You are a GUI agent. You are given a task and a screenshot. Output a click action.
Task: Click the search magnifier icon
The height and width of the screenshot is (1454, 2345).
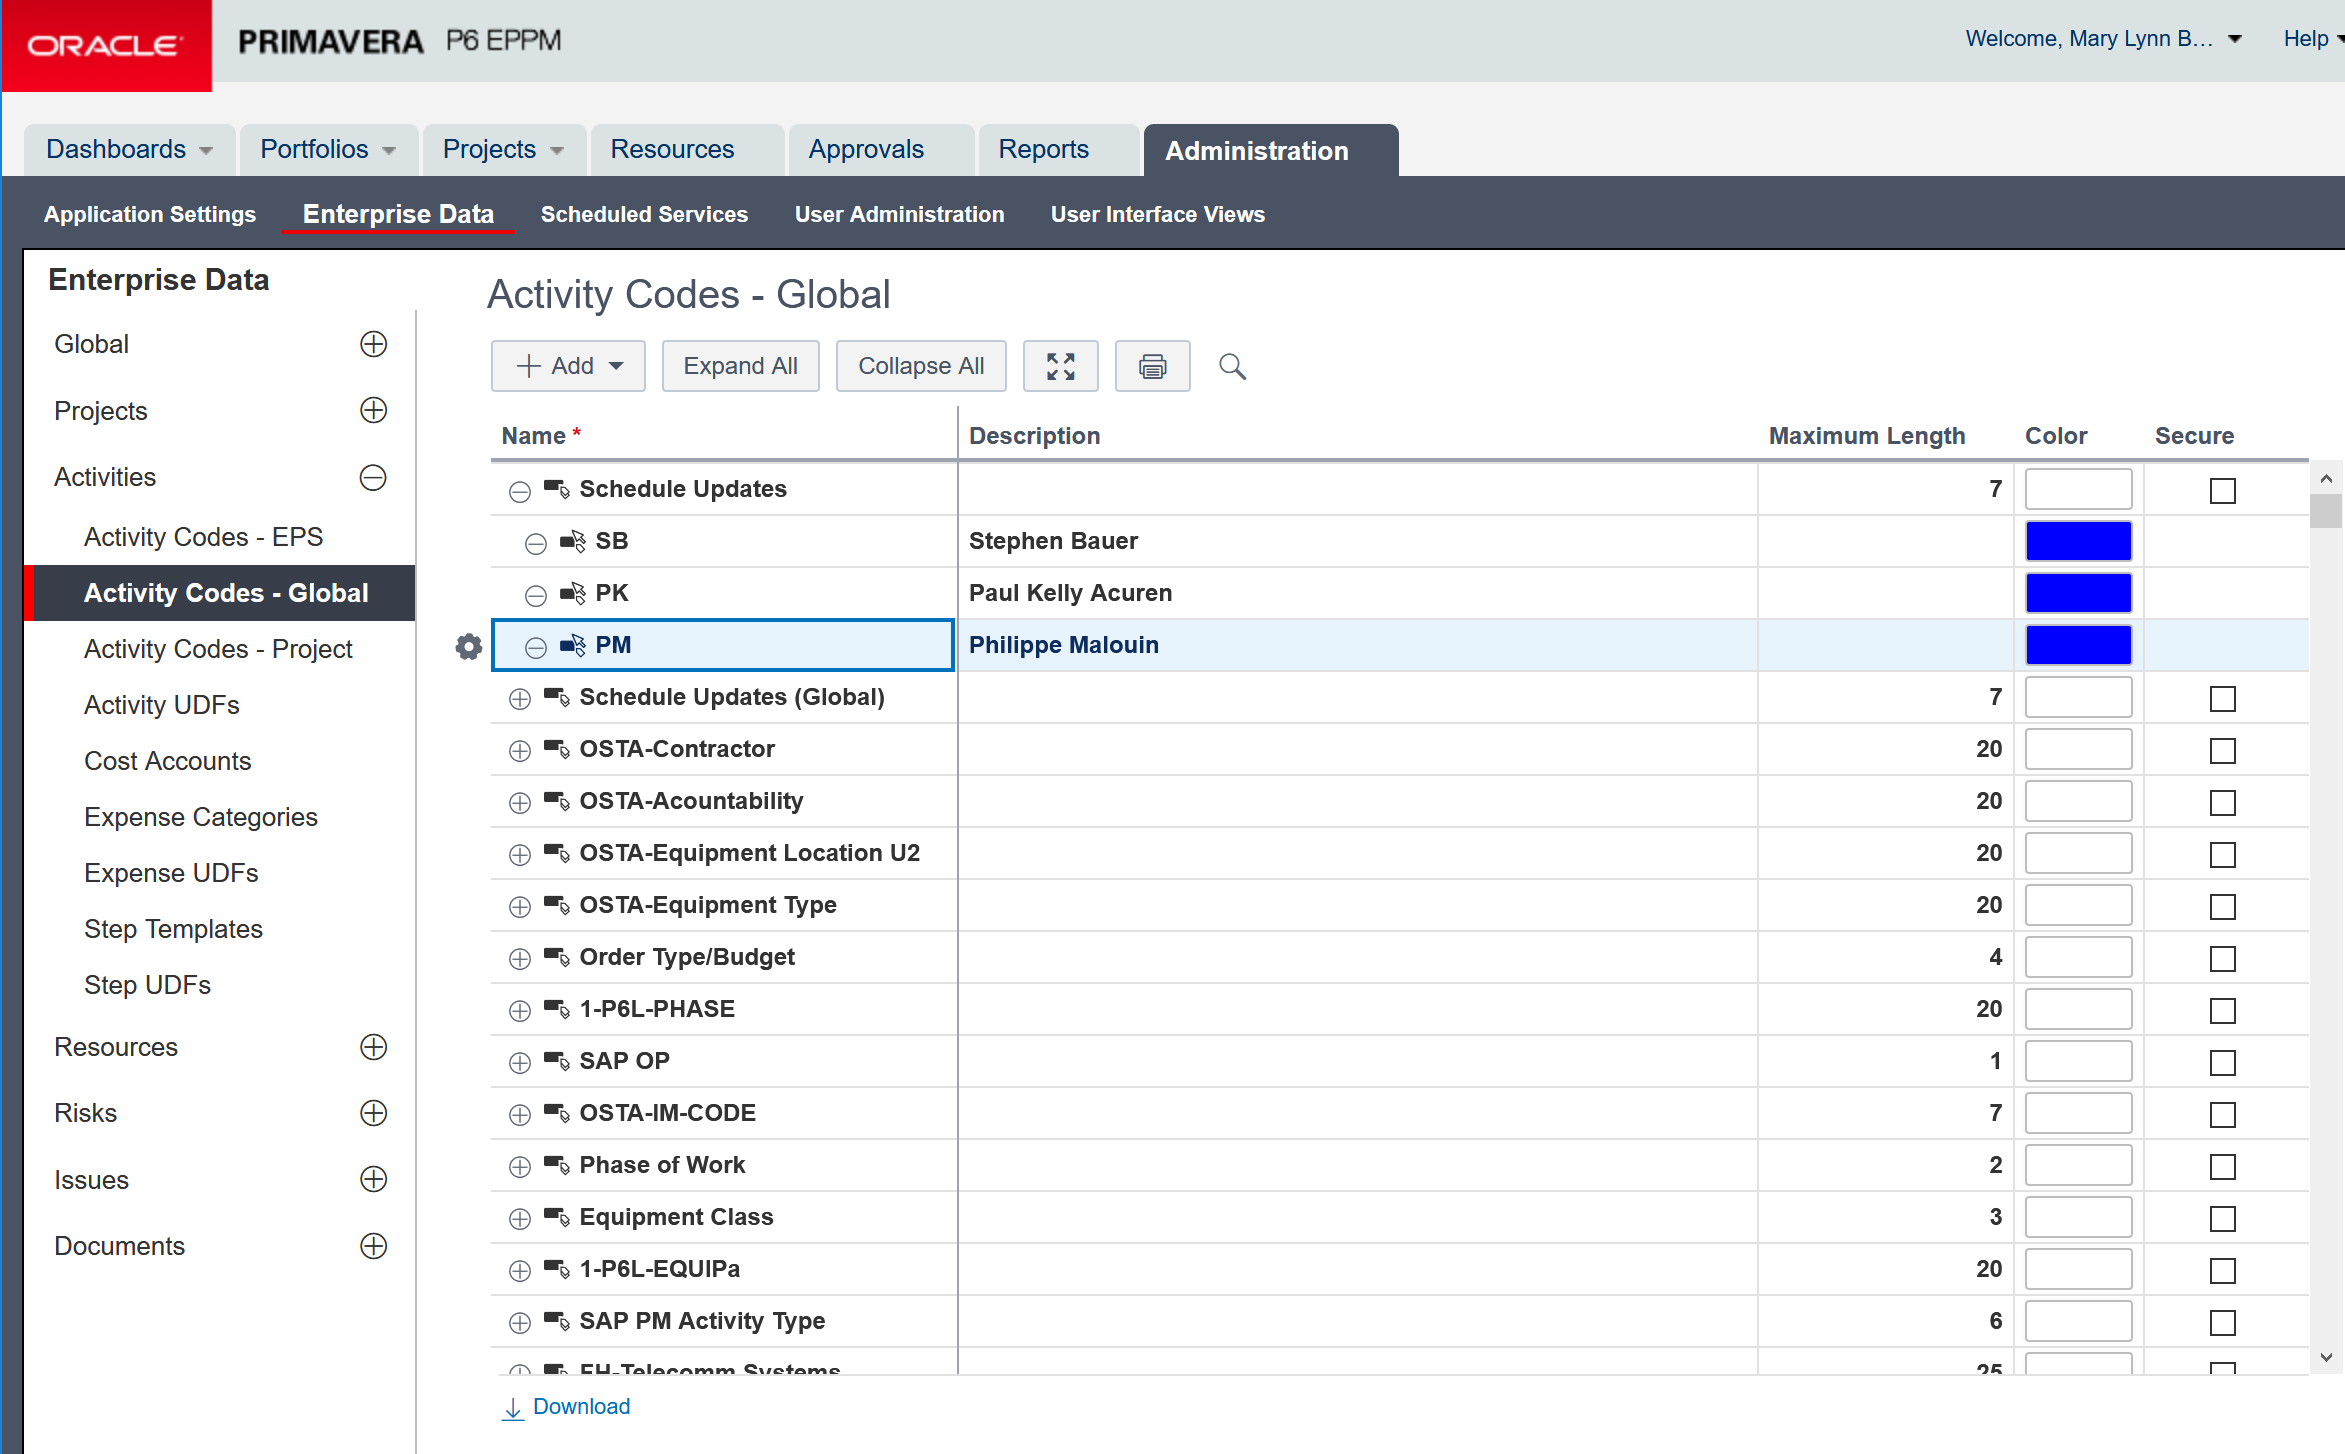pos(1232,366)
